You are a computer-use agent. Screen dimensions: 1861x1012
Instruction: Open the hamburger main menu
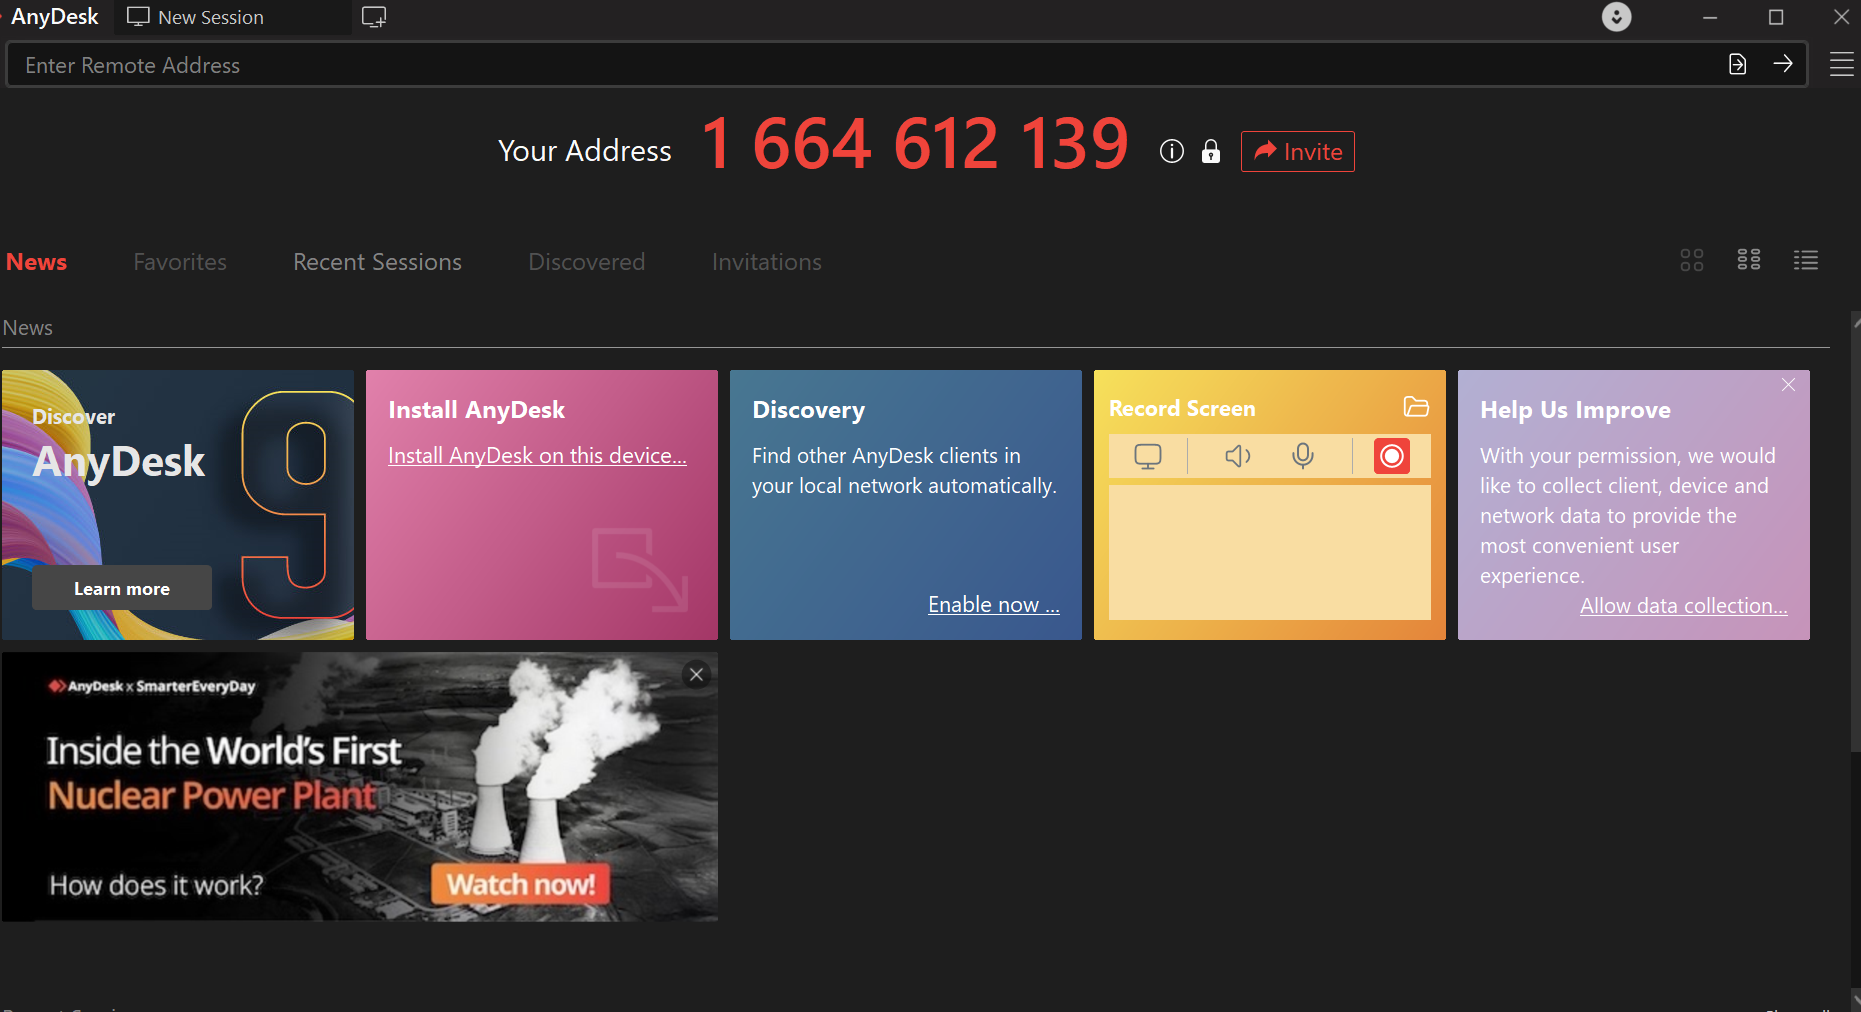click(1841, 65)
